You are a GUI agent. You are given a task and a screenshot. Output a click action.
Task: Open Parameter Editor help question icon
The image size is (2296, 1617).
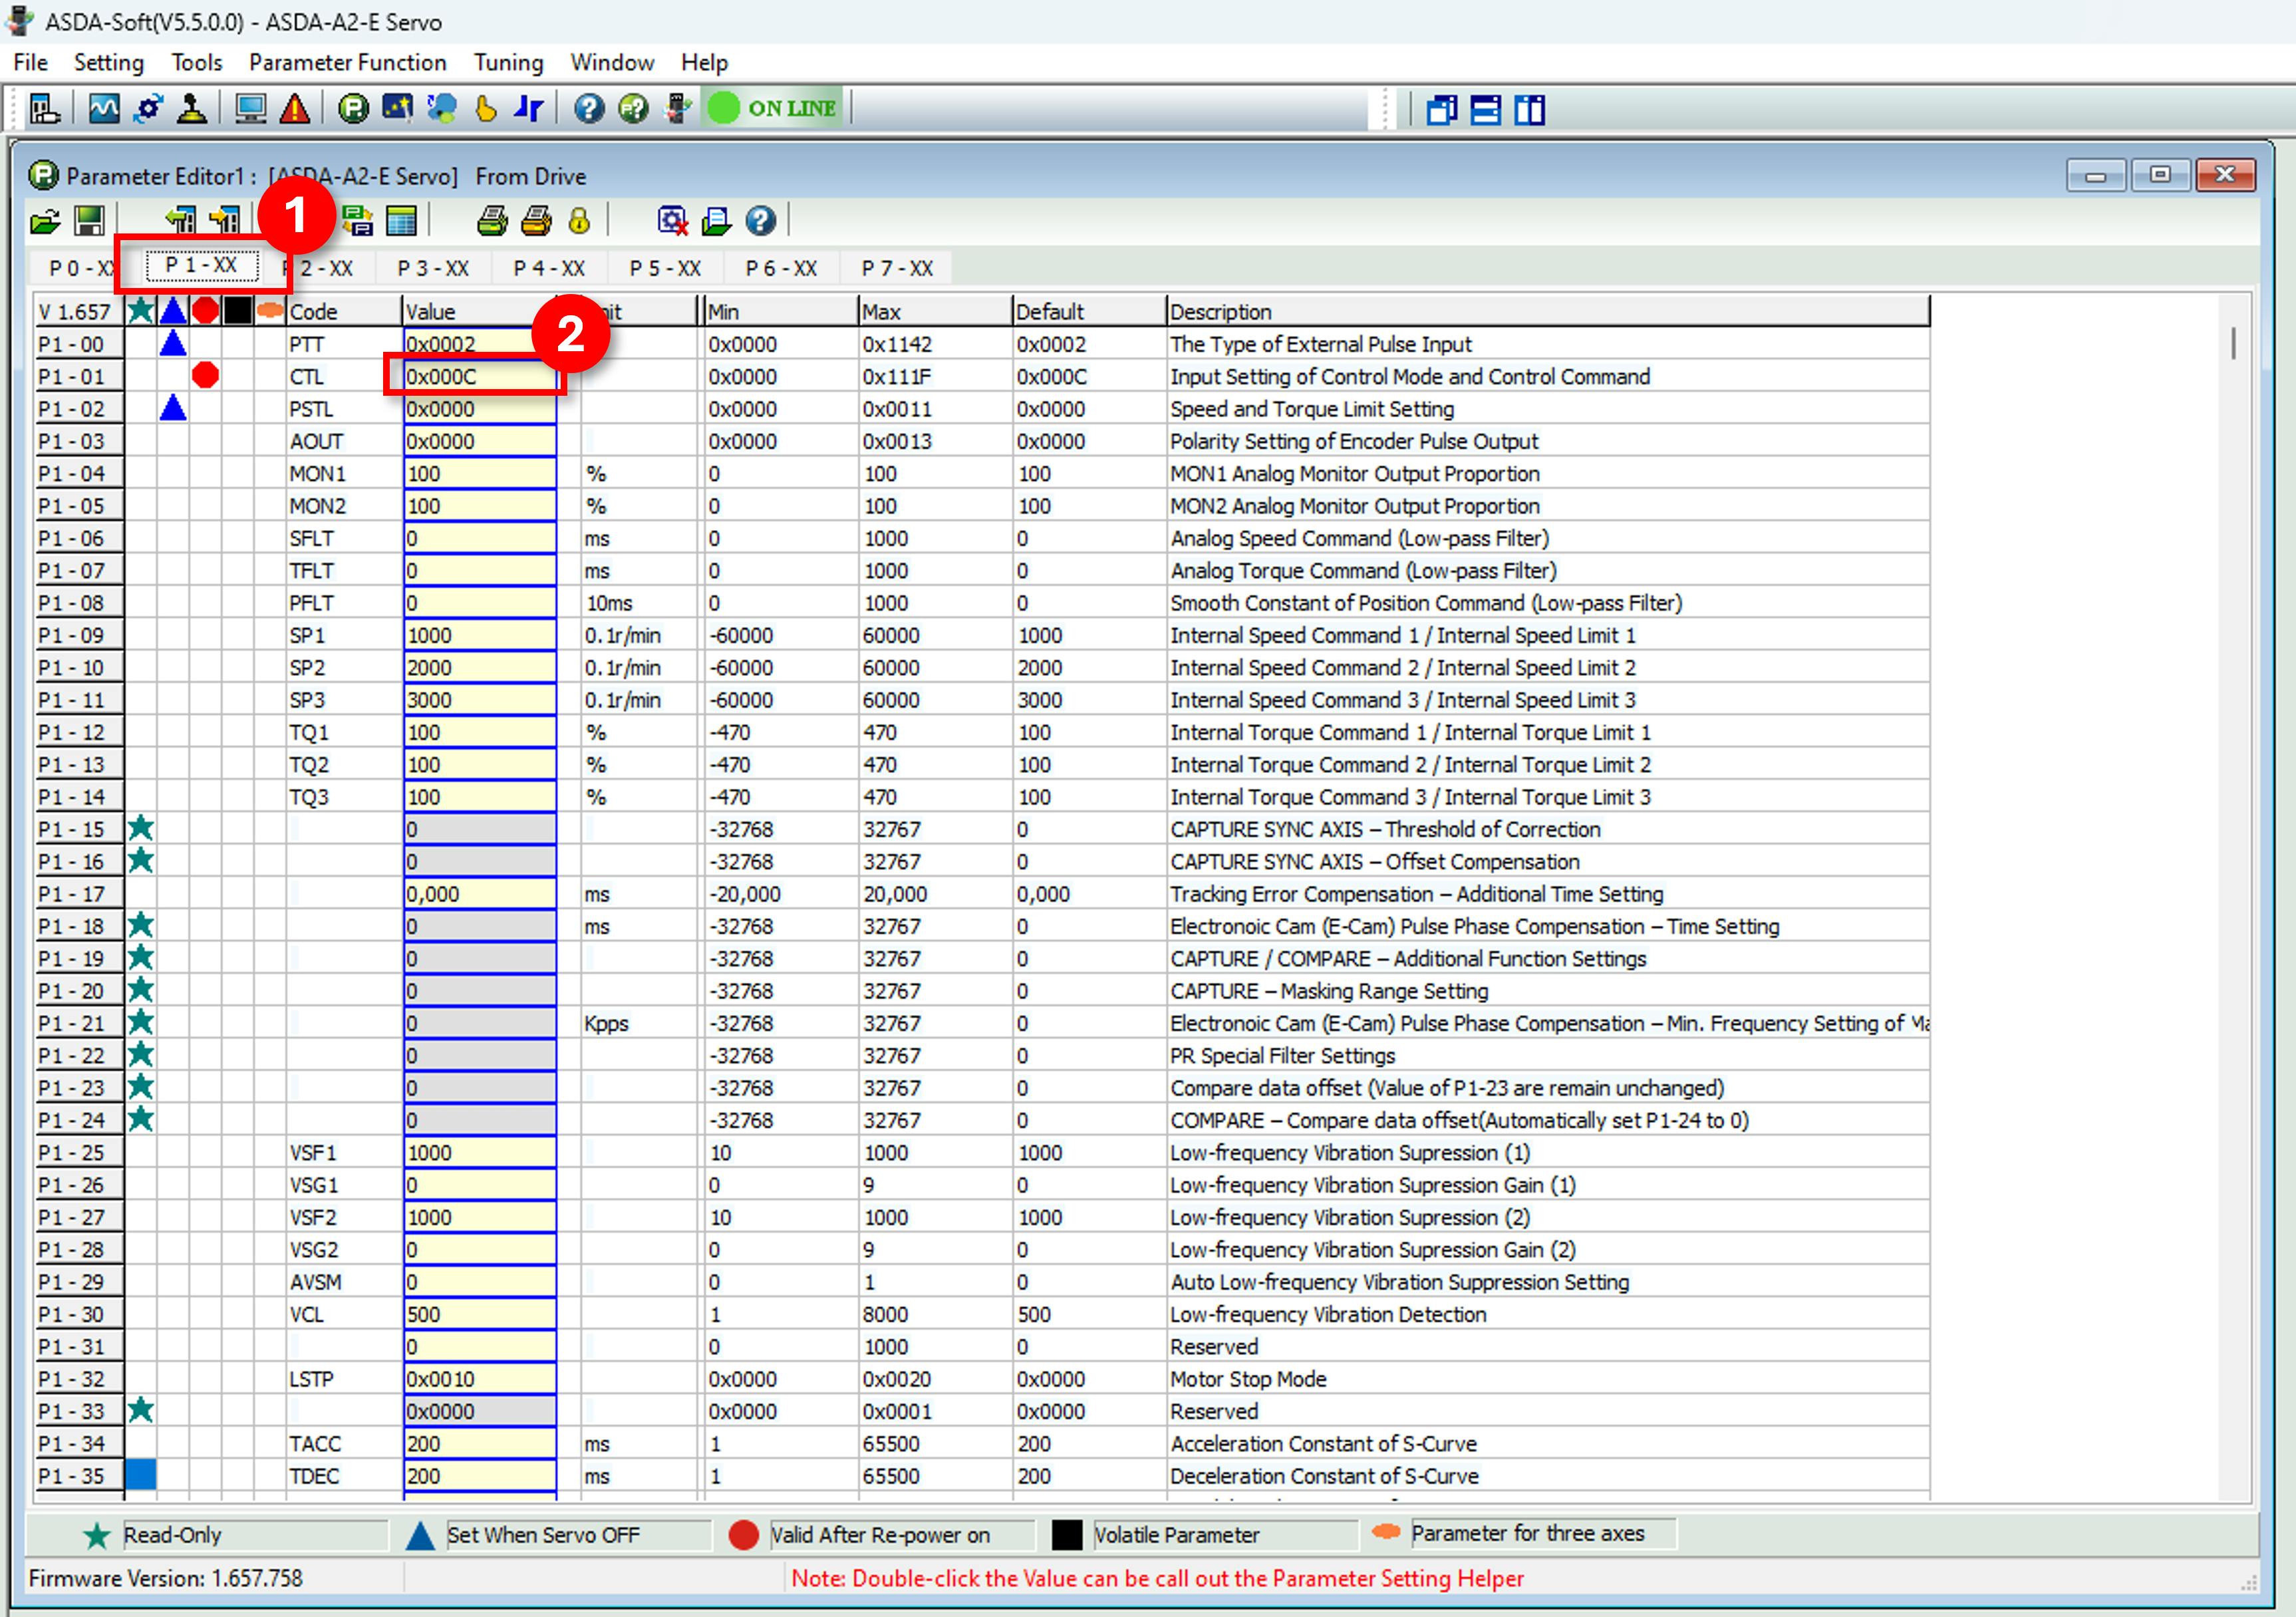pos(760,221)
